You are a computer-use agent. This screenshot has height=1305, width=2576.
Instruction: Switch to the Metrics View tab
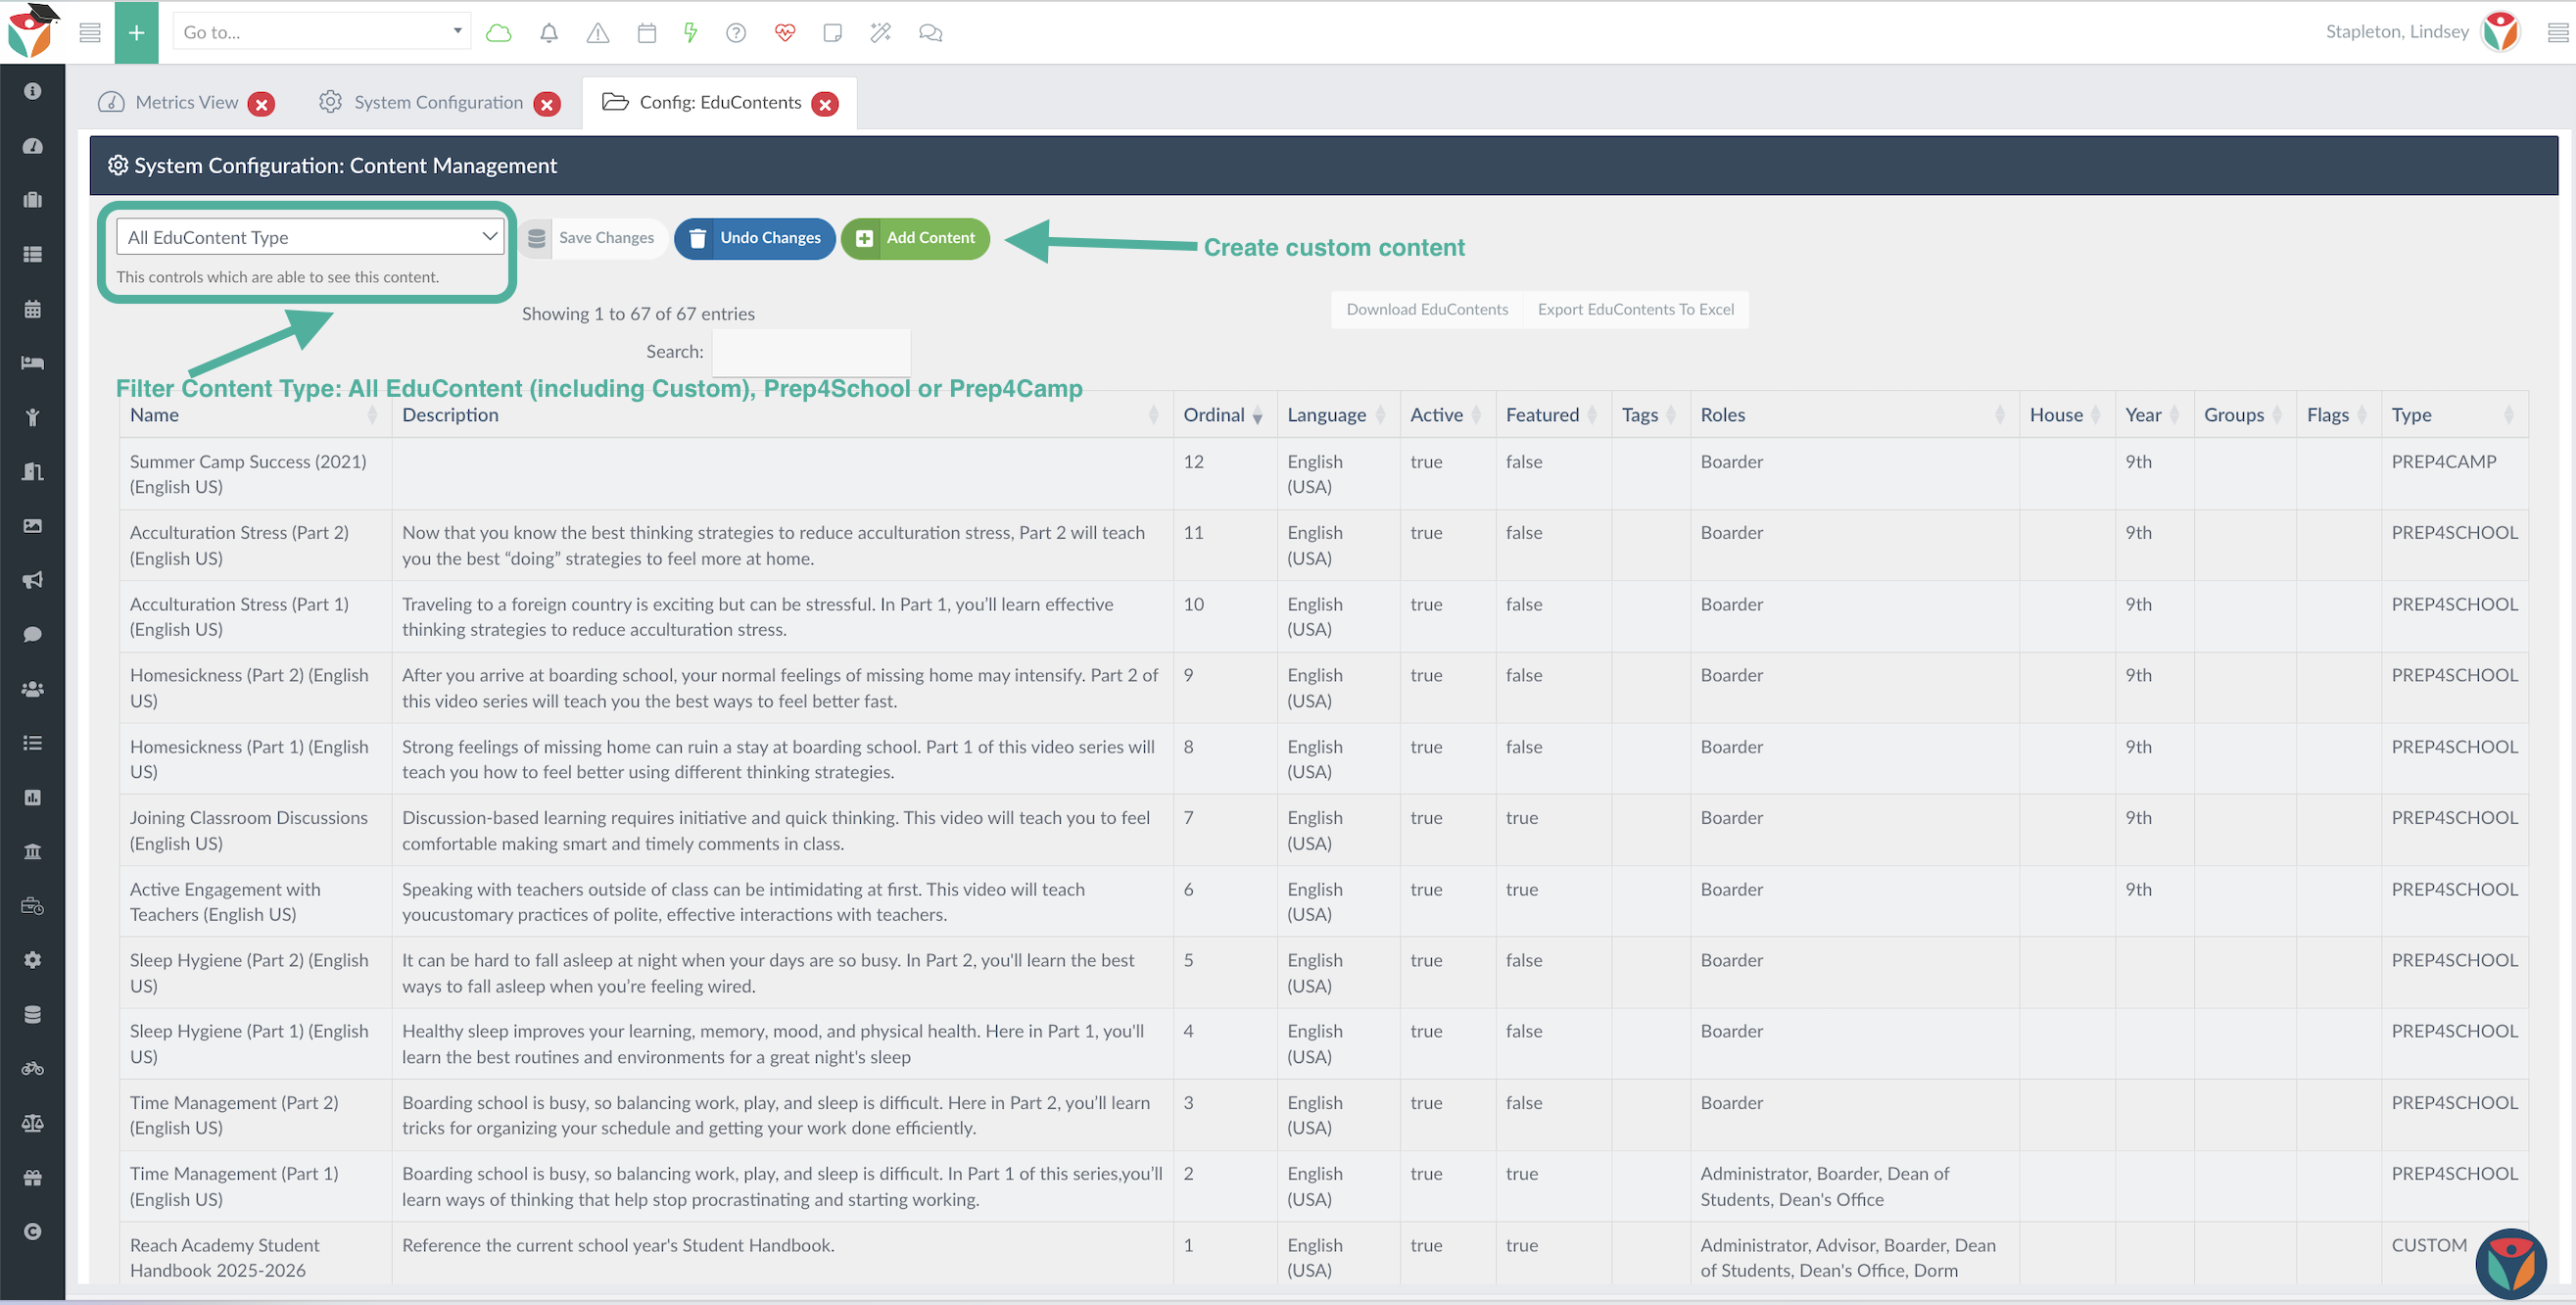[x=186, y=103]
